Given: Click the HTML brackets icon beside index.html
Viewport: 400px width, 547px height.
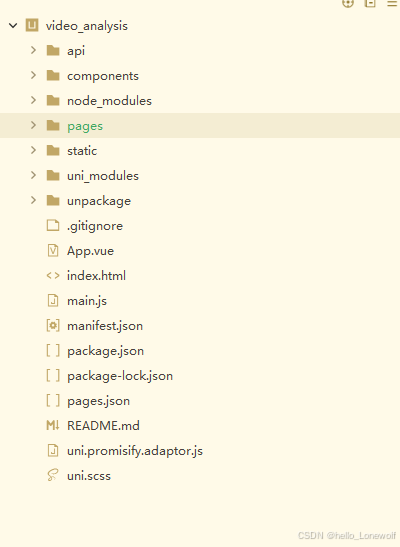Looking at the screenshot, I should pyautogui.click(x=53, y=276).
